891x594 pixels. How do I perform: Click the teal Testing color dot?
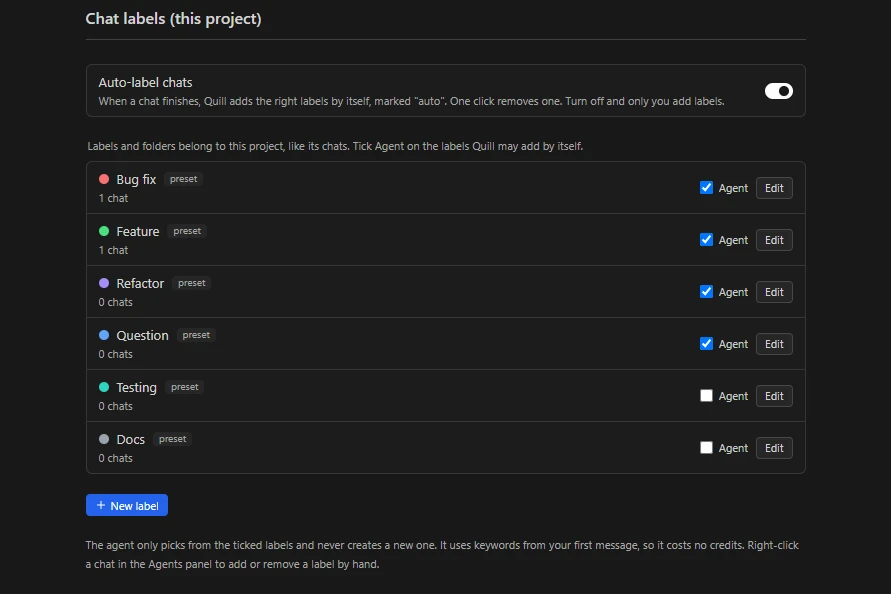(x=104, y=387)
